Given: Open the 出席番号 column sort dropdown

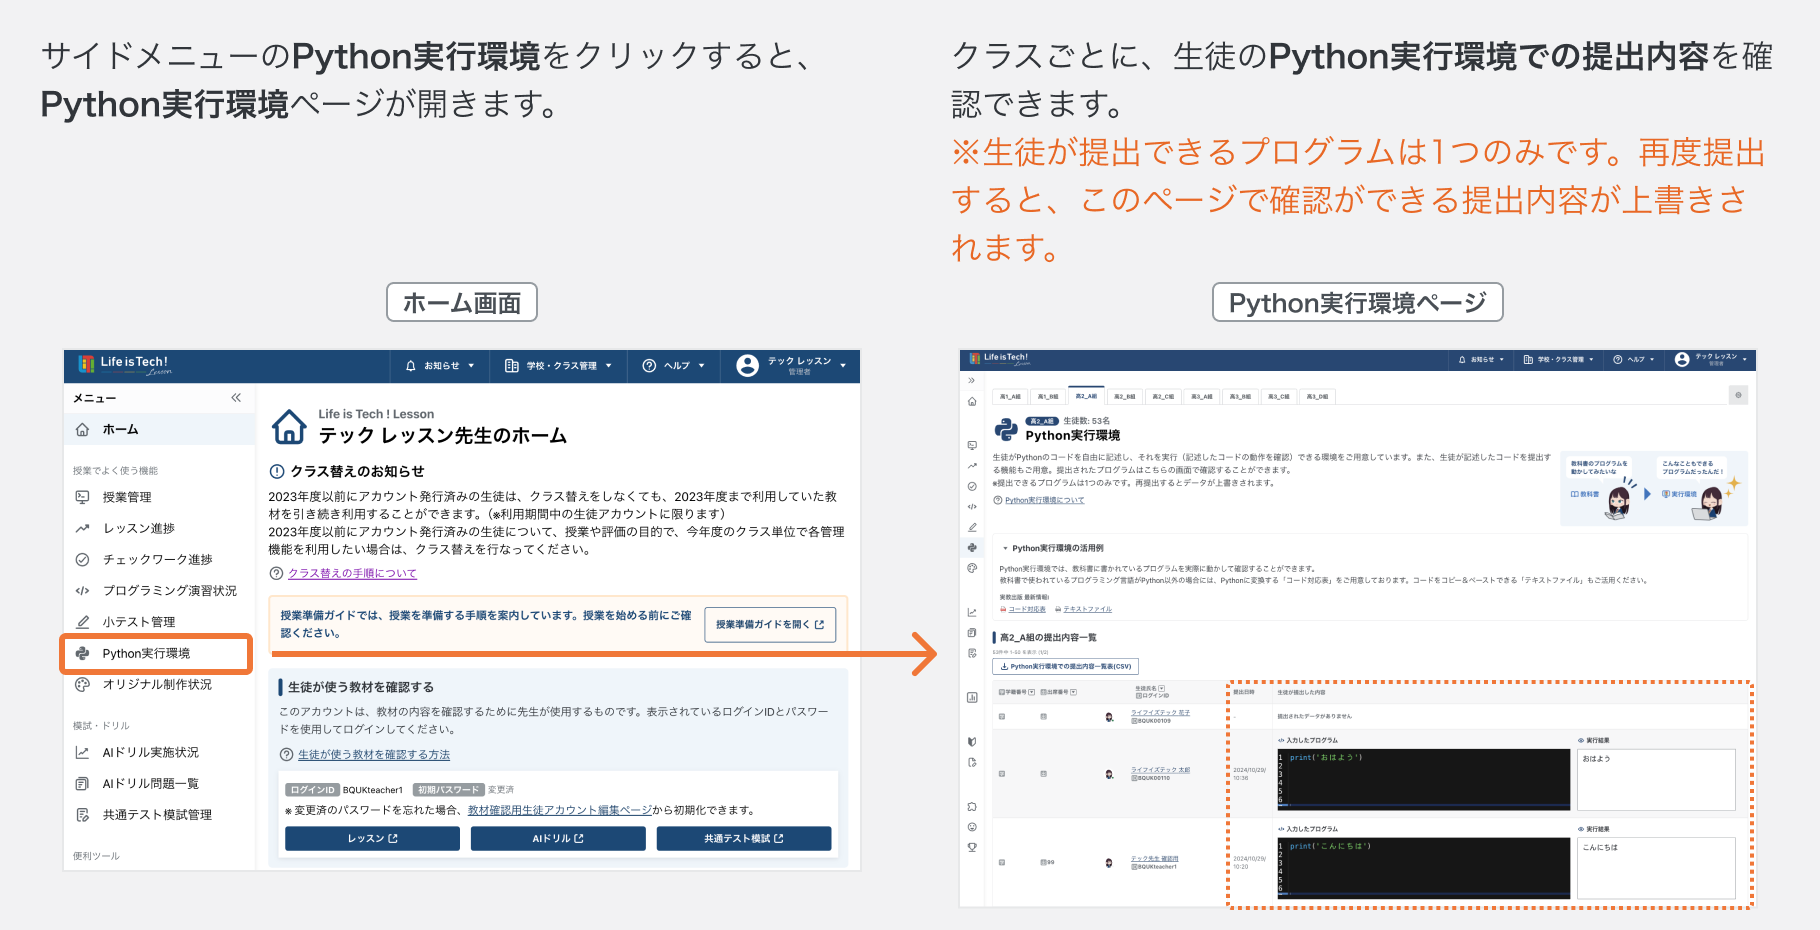Looking at the screenshot, I should (1073, 692).
